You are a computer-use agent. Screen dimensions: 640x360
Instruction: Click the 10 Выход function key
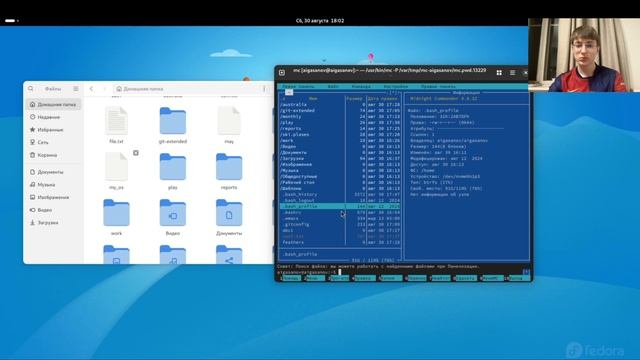[x=518, y=278]
